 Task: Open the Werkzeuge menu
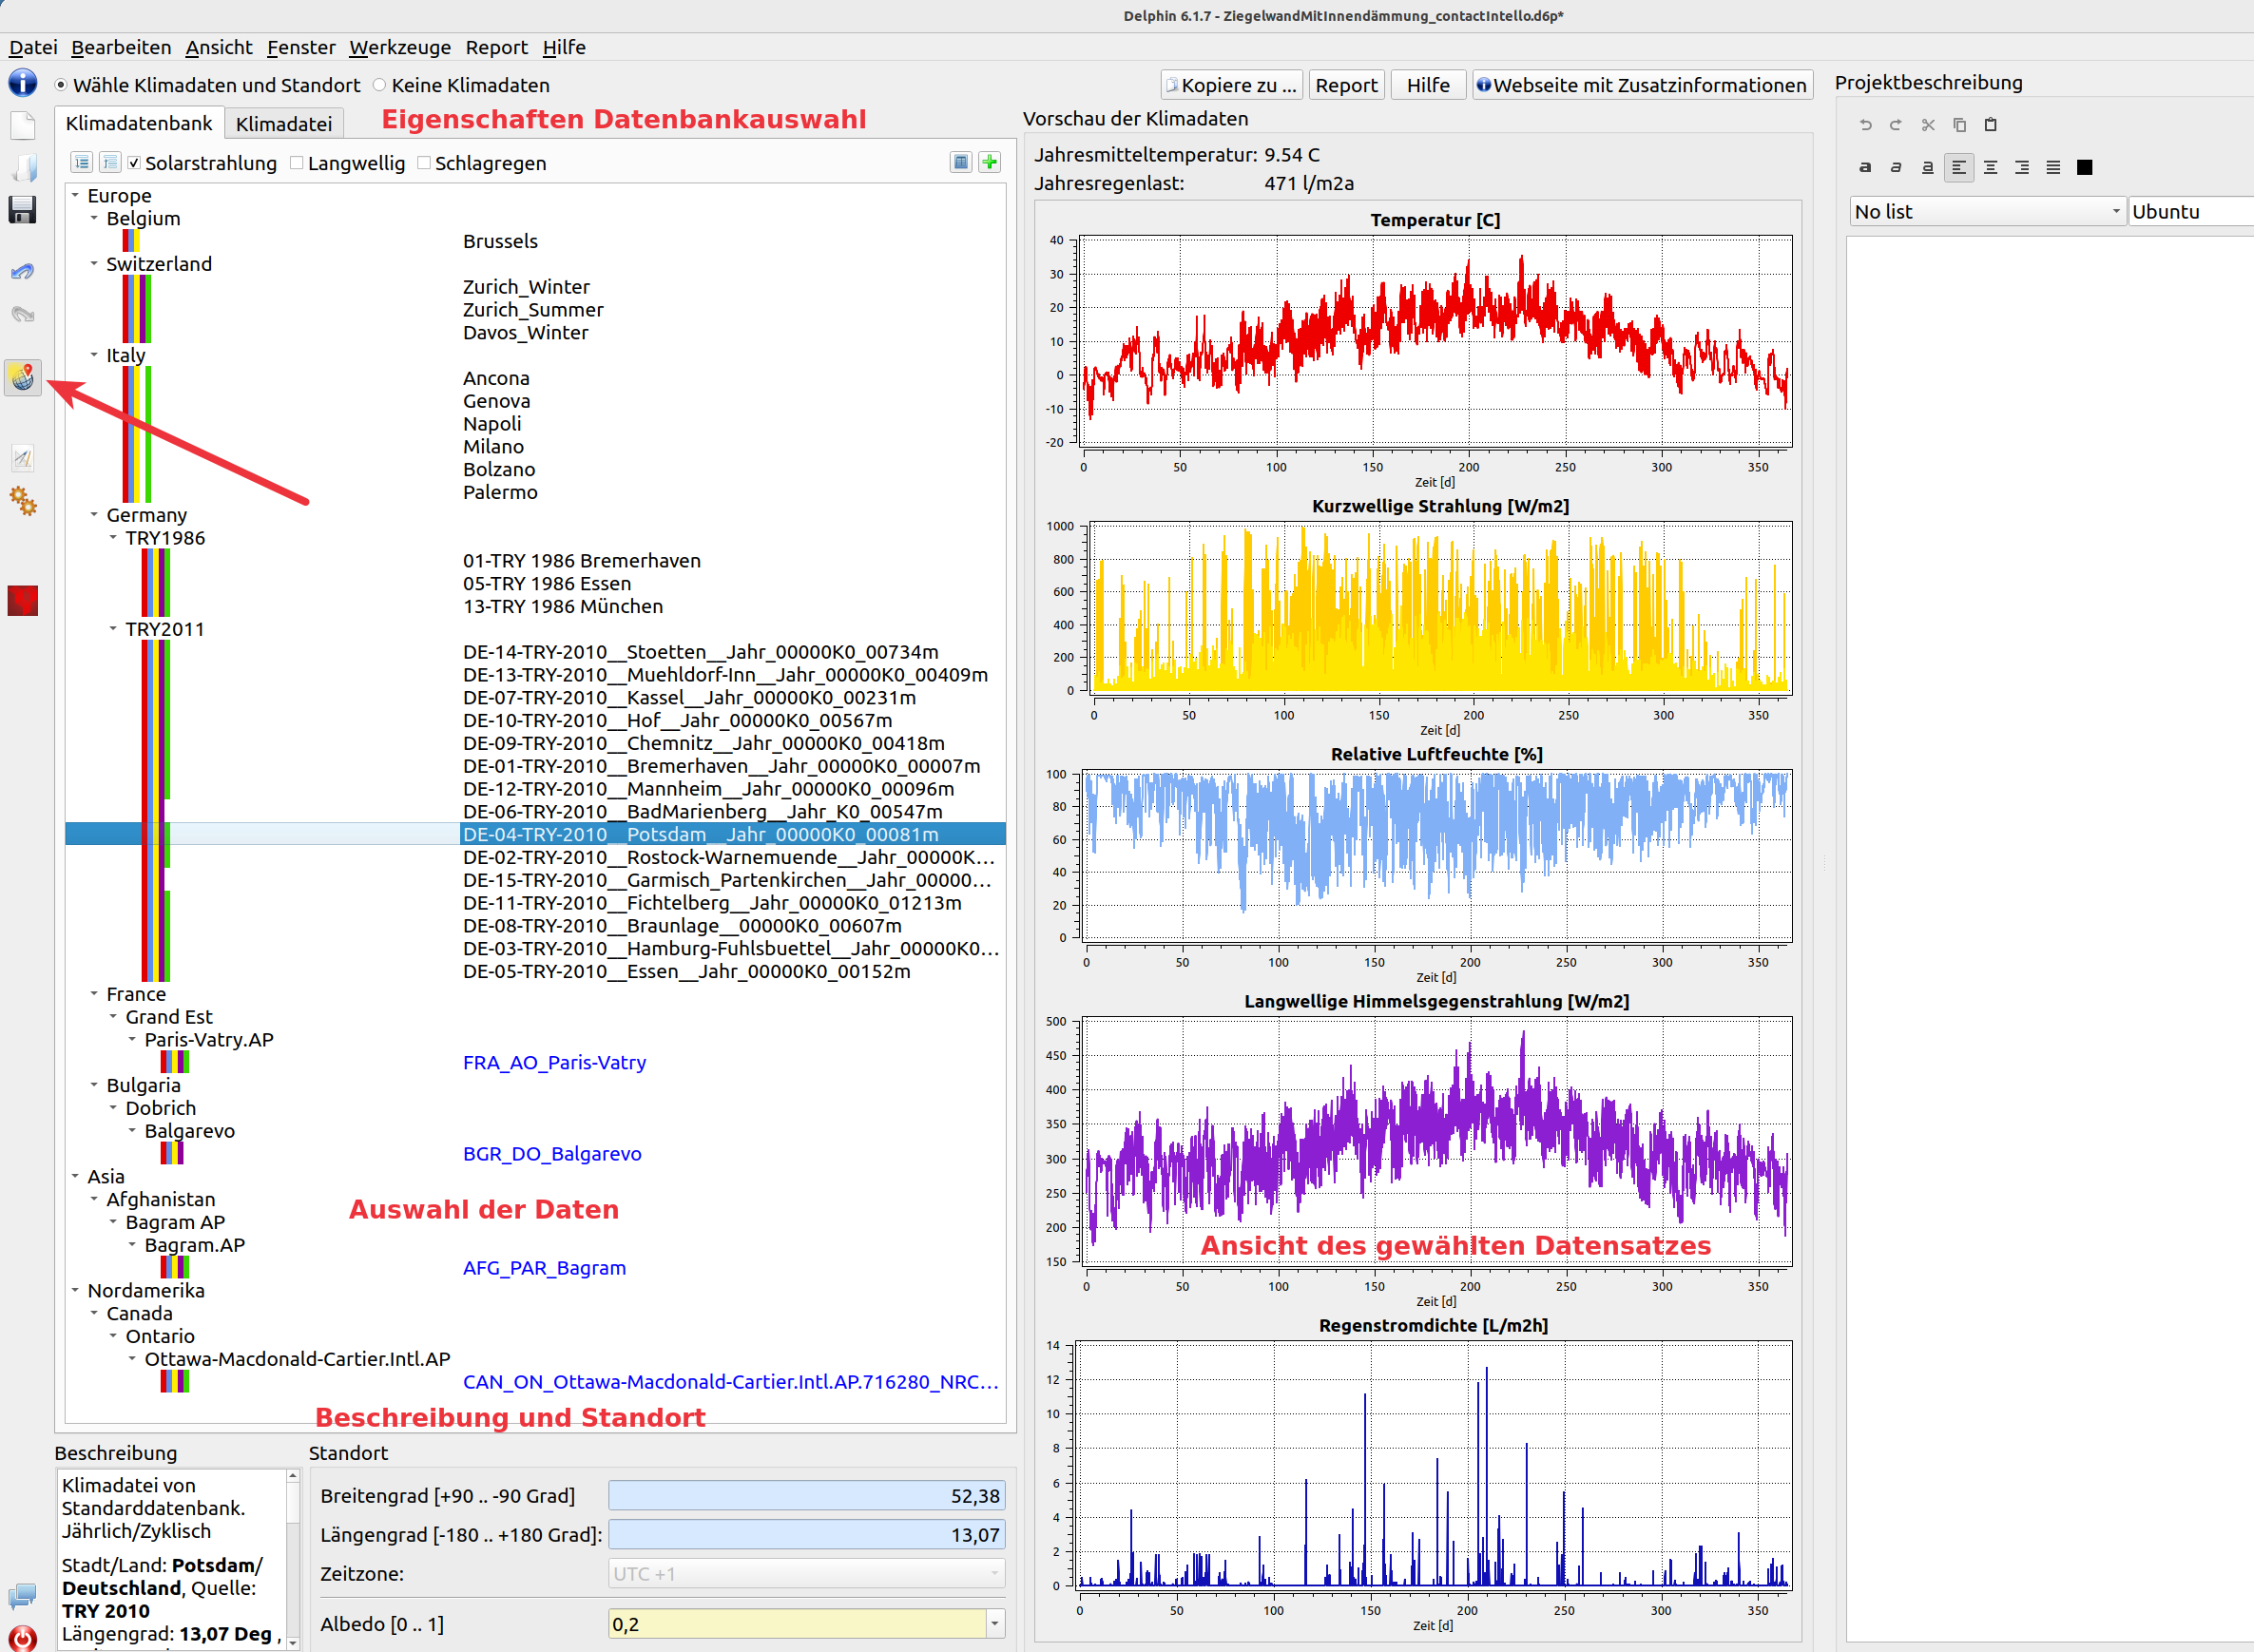[x=400, y=47]
